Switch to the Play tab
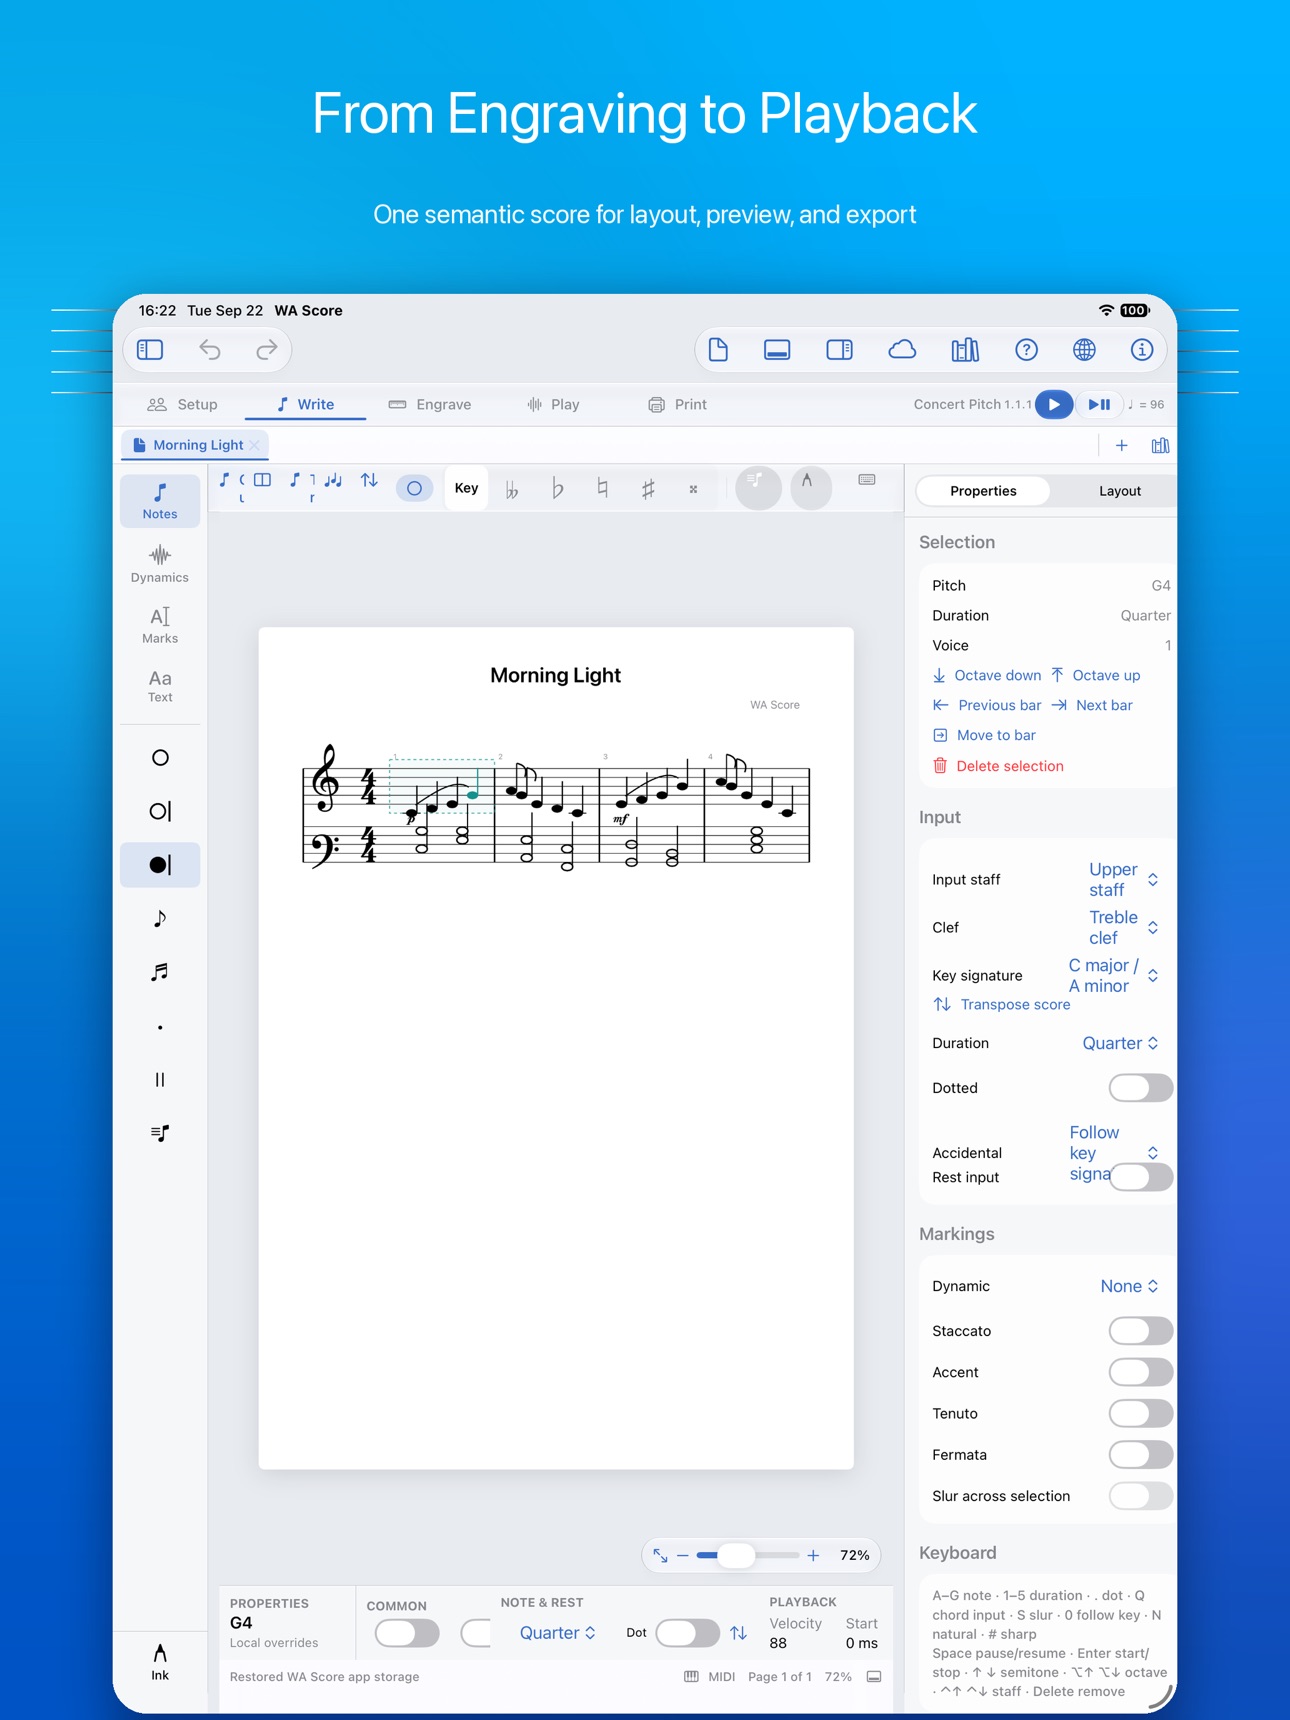1290x1720 pixels. click(553, 405)
